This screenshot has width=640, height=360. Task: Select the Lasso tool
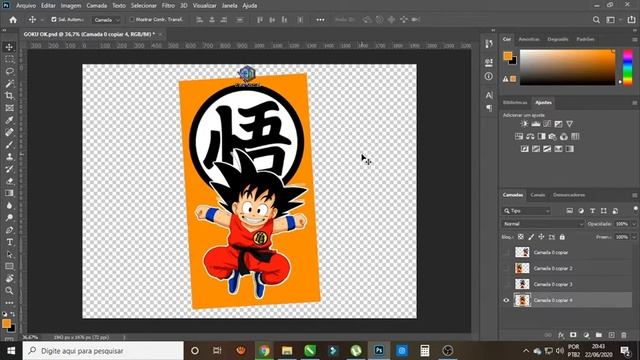tap(9, 71)
